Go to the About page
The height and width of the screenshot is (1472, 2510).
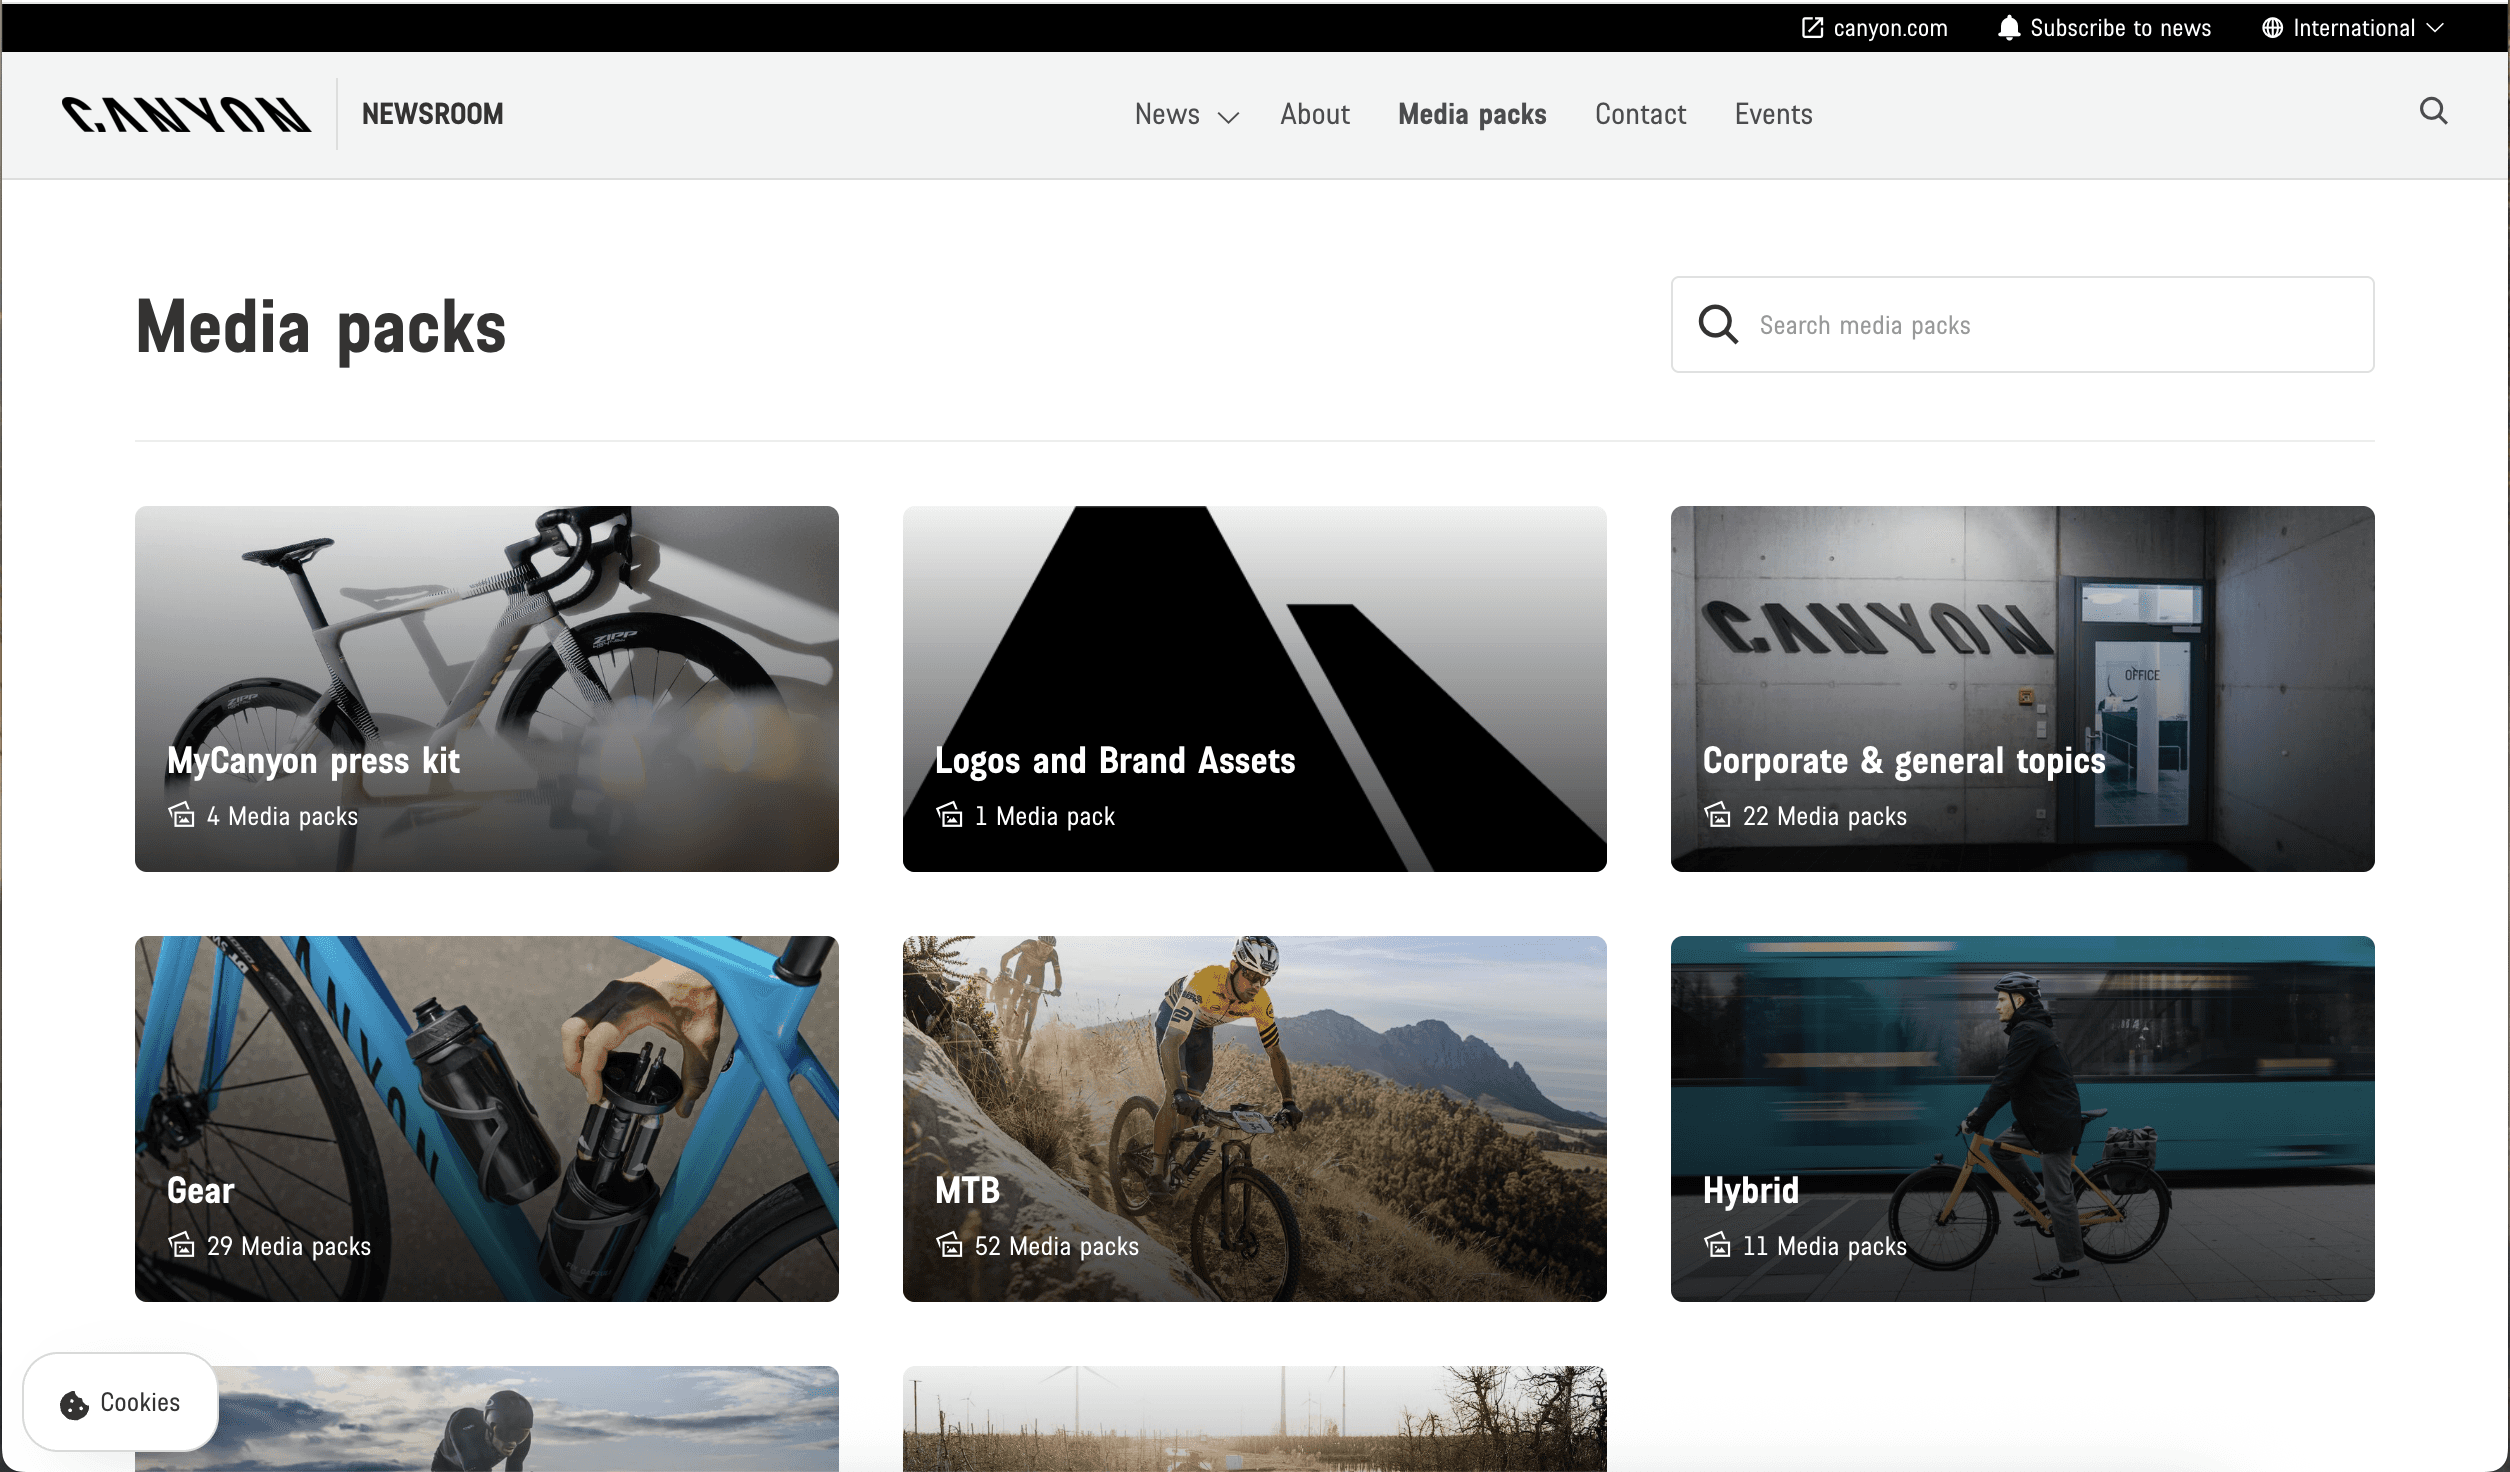click(x=1315, y=114)
